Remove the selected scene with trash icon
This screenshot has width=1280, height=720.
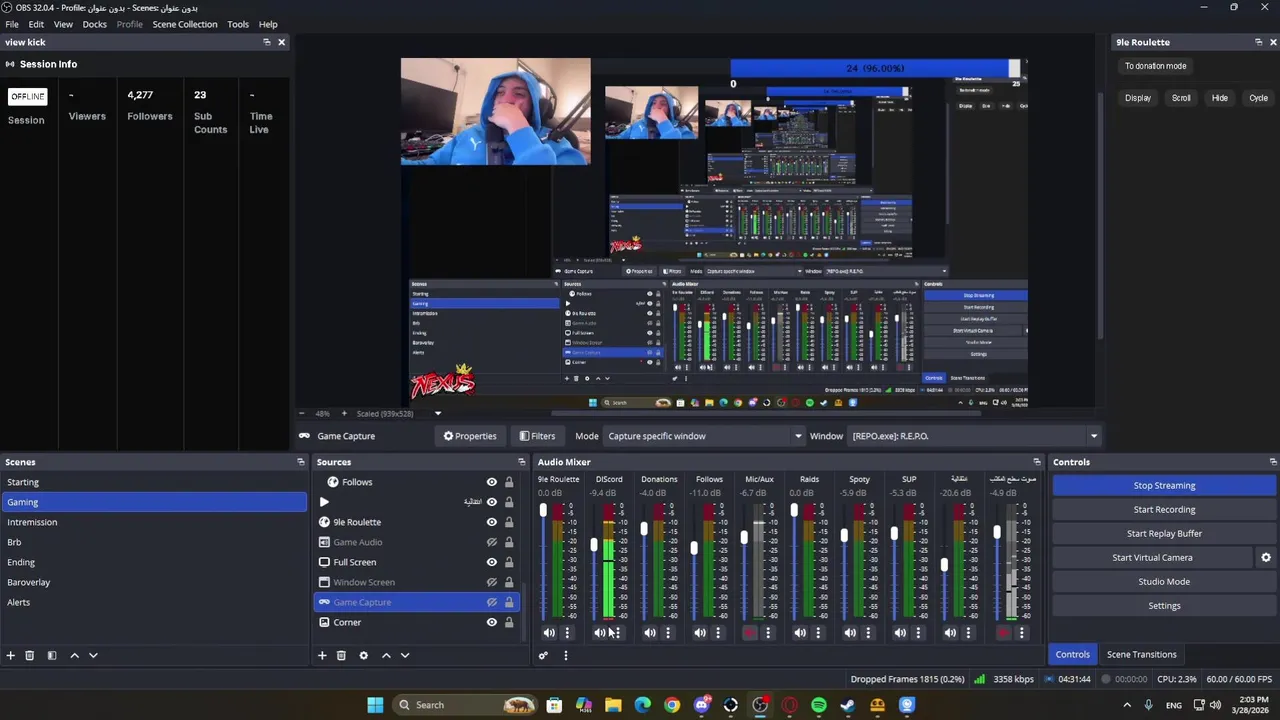click(x=29, y=655)
